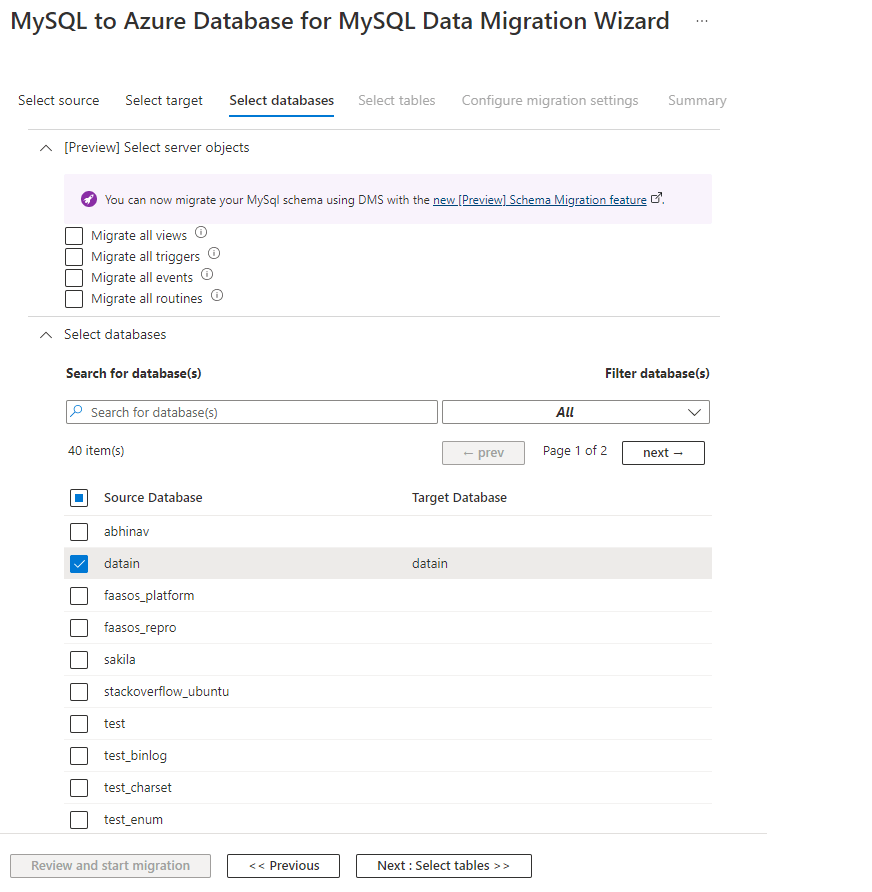The image size is (872, 892).
Task: Click the Next : Select tables button
Action: point(443,866)
